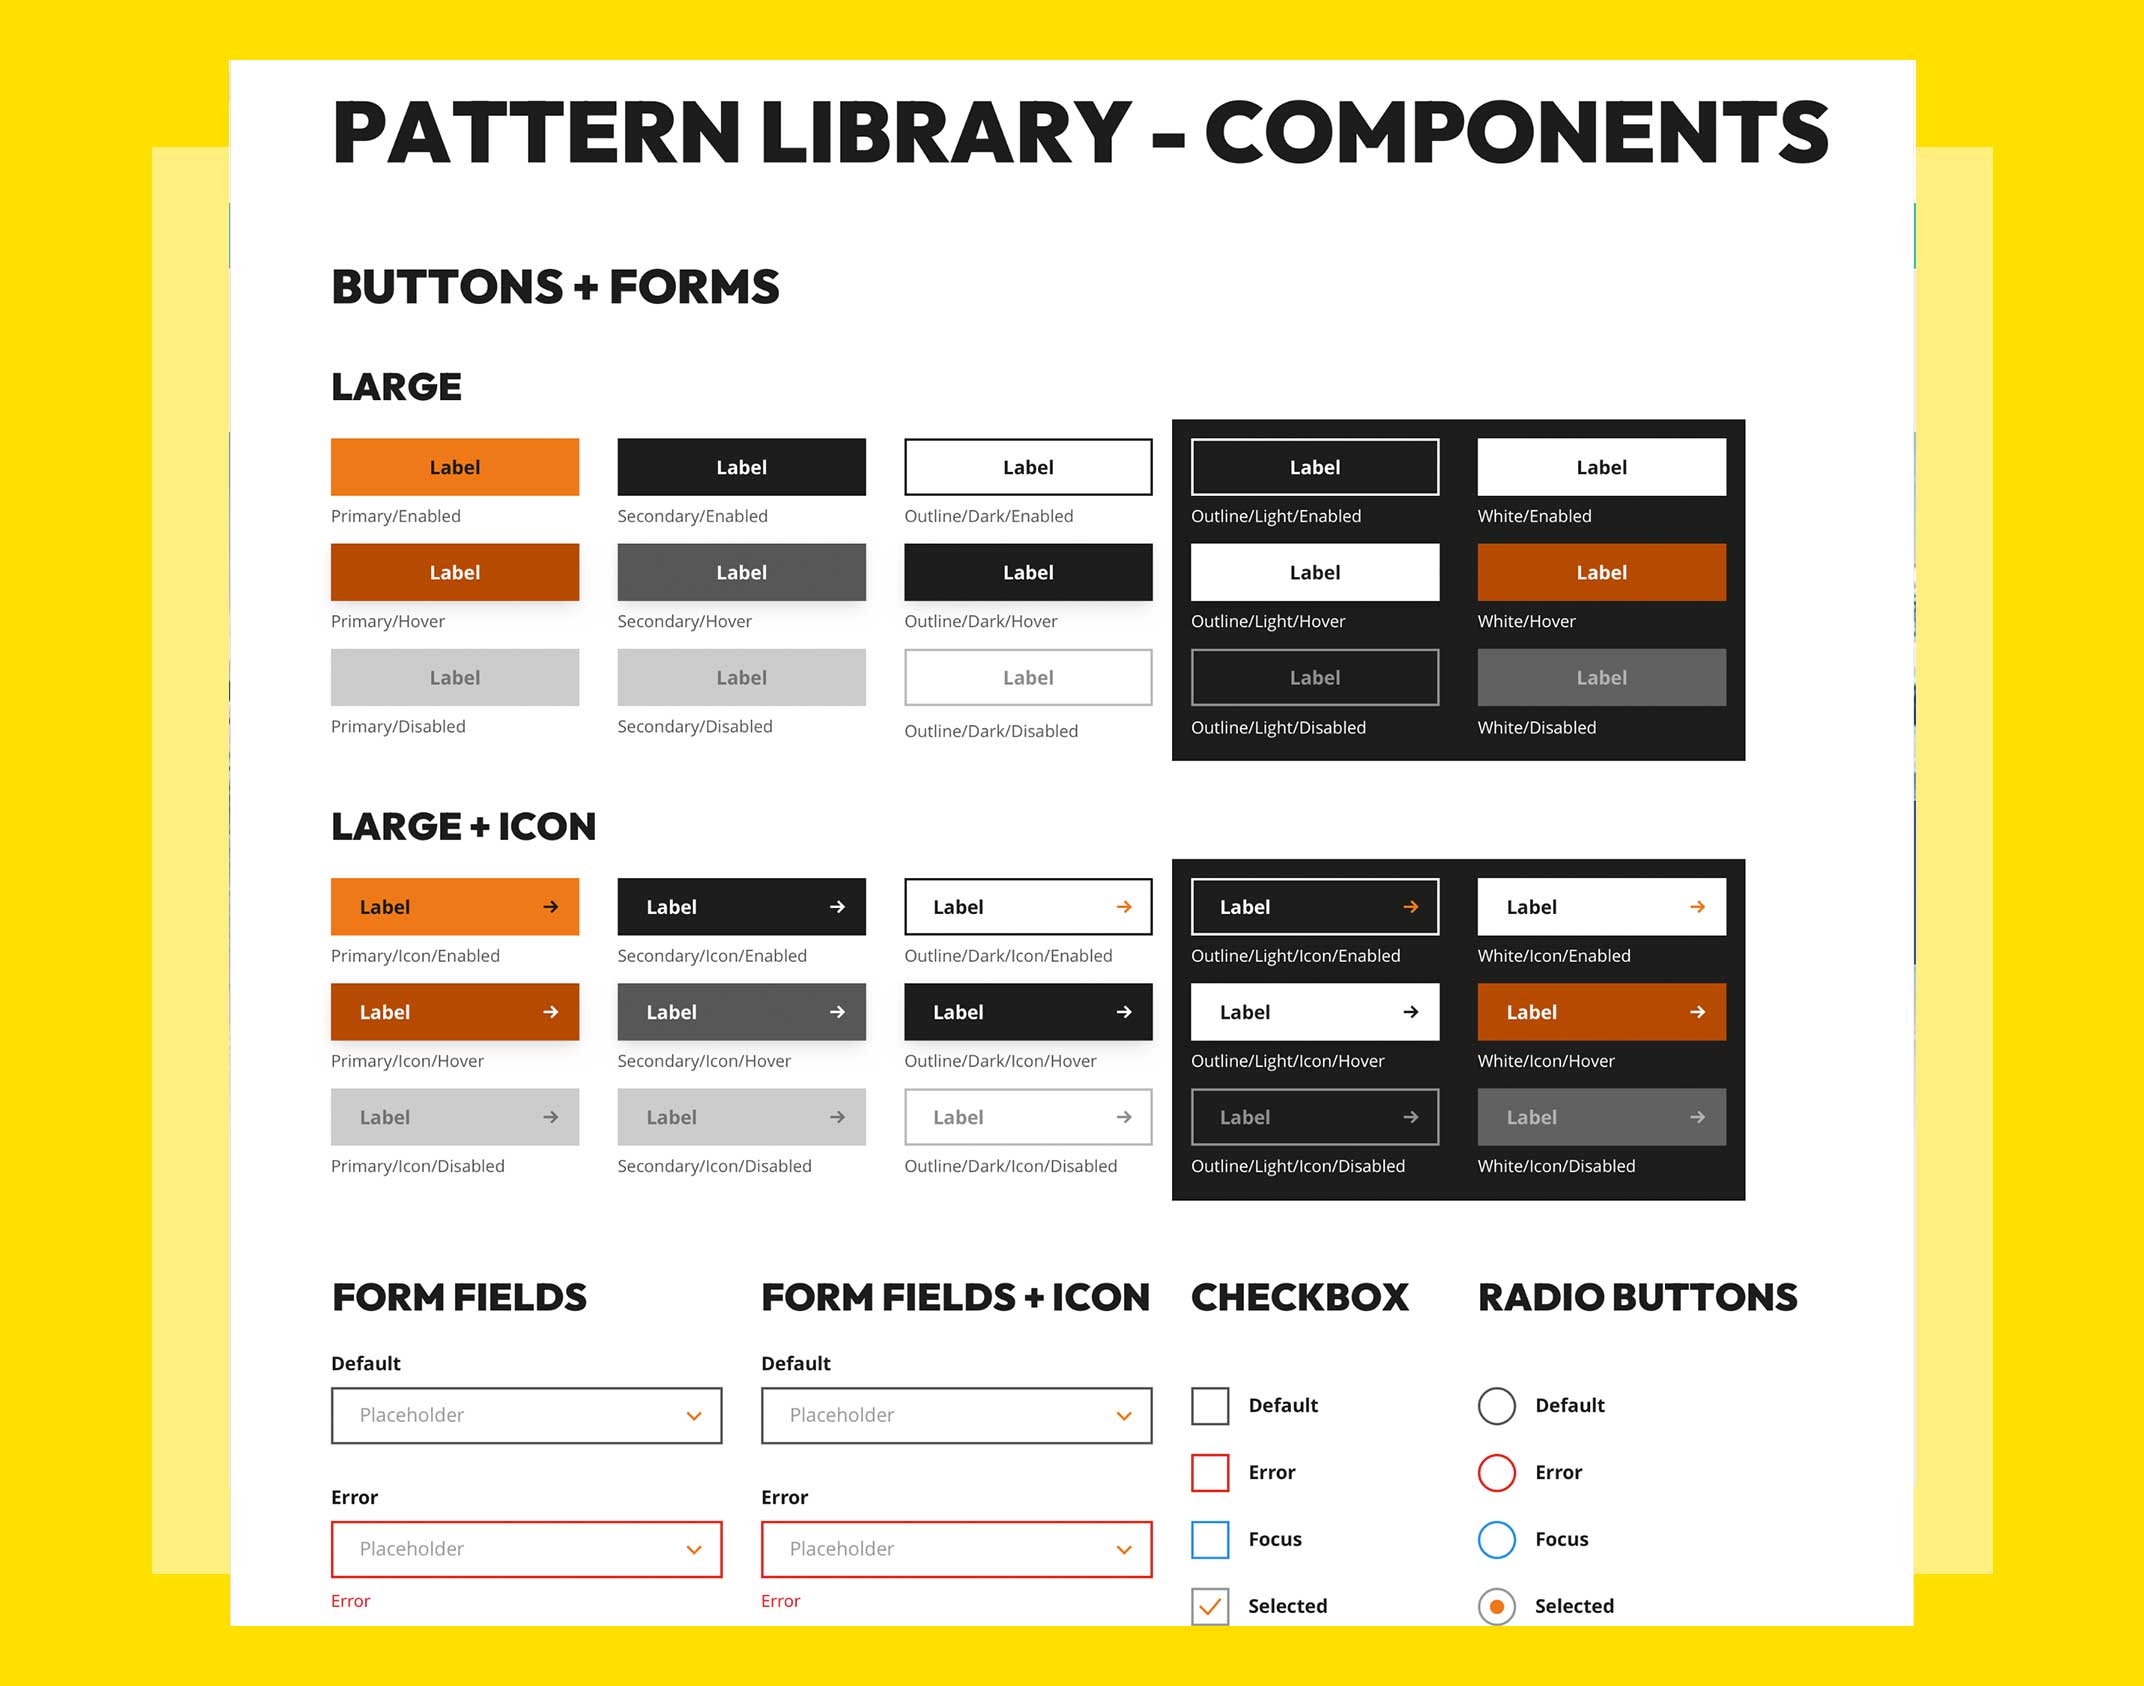This screenshot has height=1686, width=2144.
Task: Toggle the Default checkbox
Action: [x=1208, y=1390]
